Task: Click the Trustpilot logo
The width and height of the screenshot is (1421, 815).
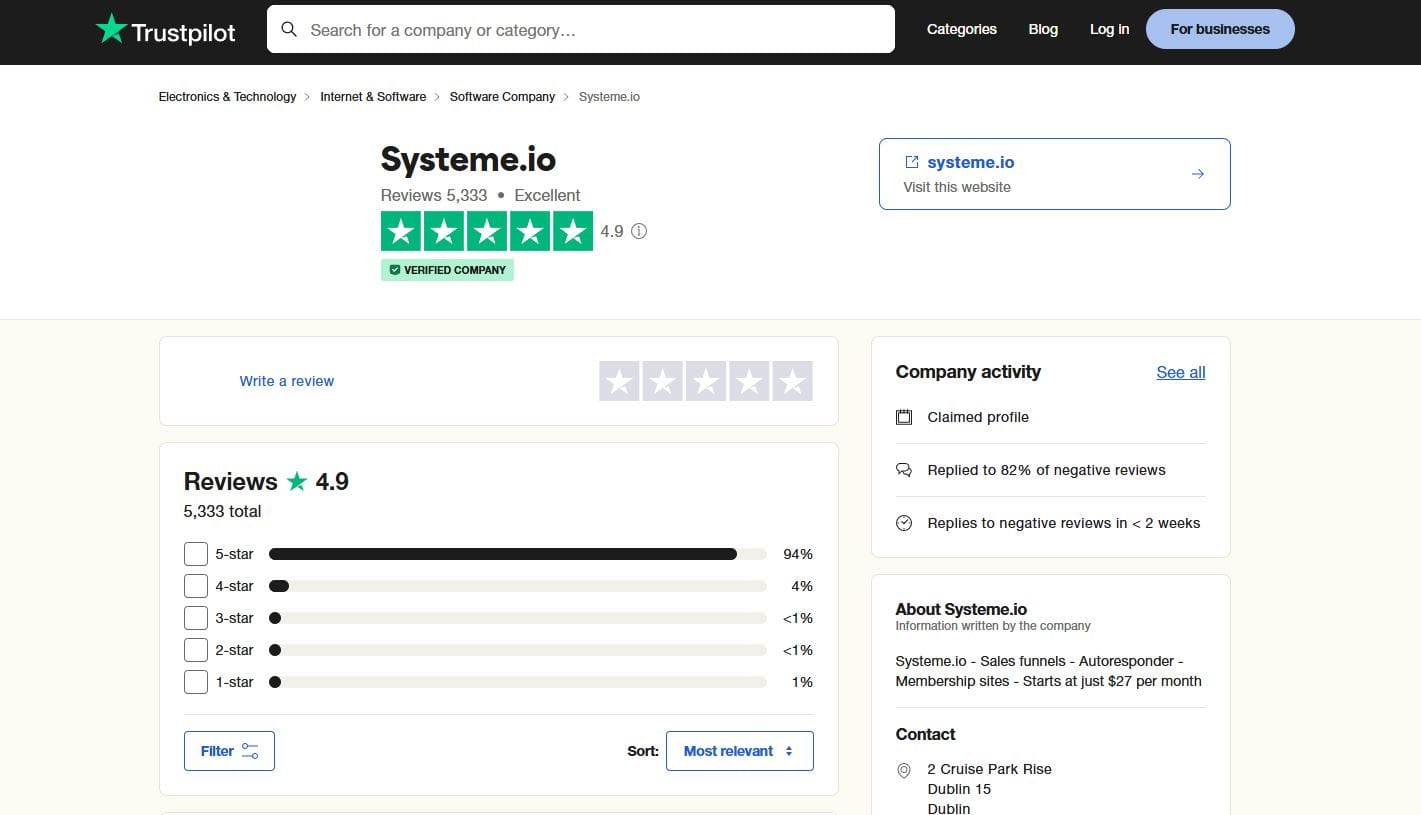Action: coord(165,30)
